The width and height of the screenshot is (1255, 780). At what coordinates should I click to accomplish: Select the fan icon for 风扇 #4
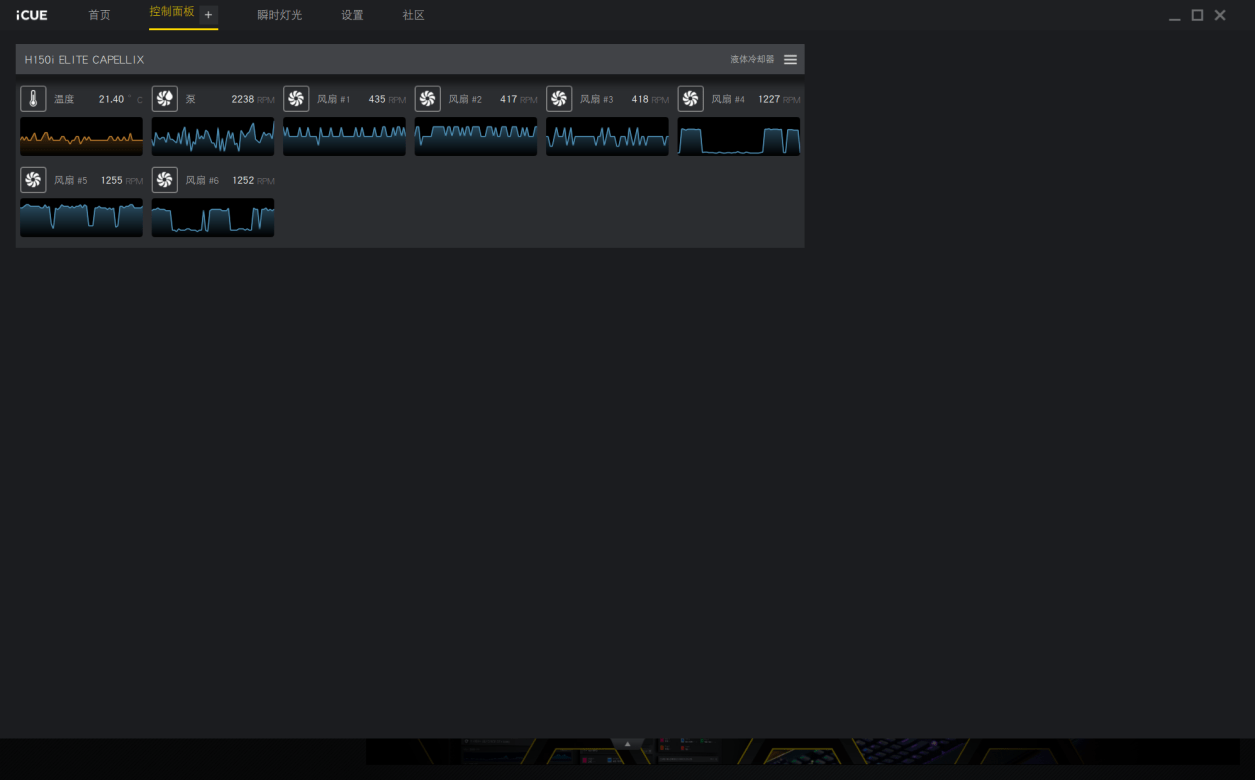(691, 99)
